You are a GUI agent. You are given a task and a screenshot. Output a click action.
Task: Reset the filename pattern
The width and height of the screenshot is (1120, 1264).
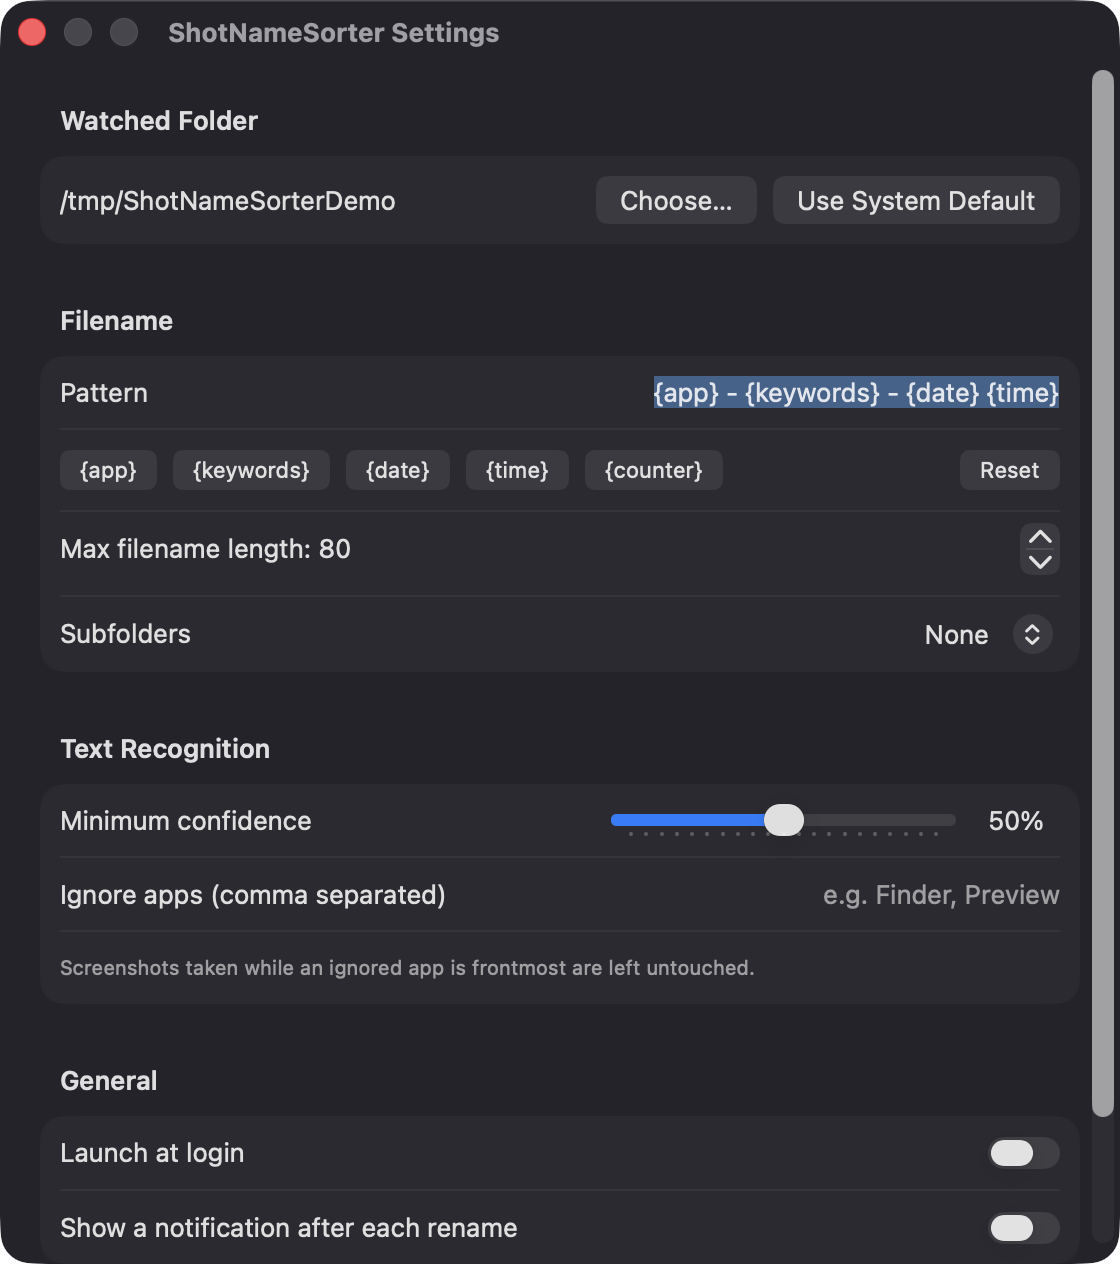(x=1009, y=470)
